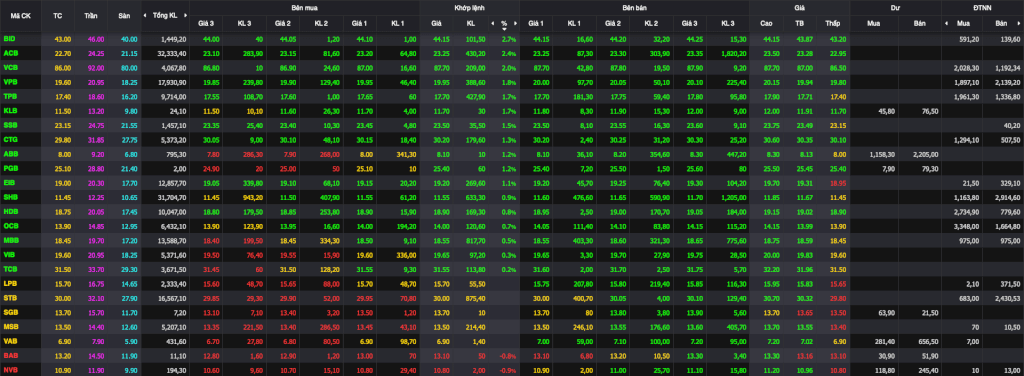Open the SGB ticker symbol

[x=10, y=313]
